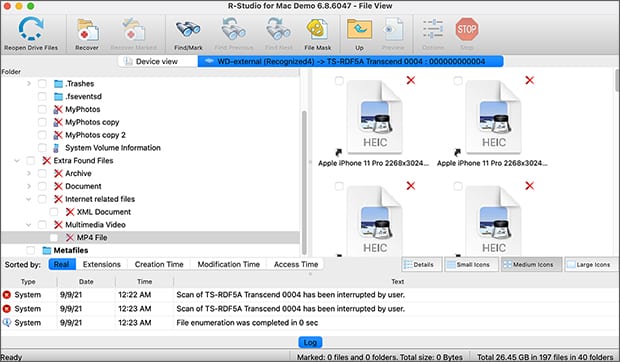Open the Find/Mark binoculars tool
This screenshot has height=362, width=620.
pos(188,30)
